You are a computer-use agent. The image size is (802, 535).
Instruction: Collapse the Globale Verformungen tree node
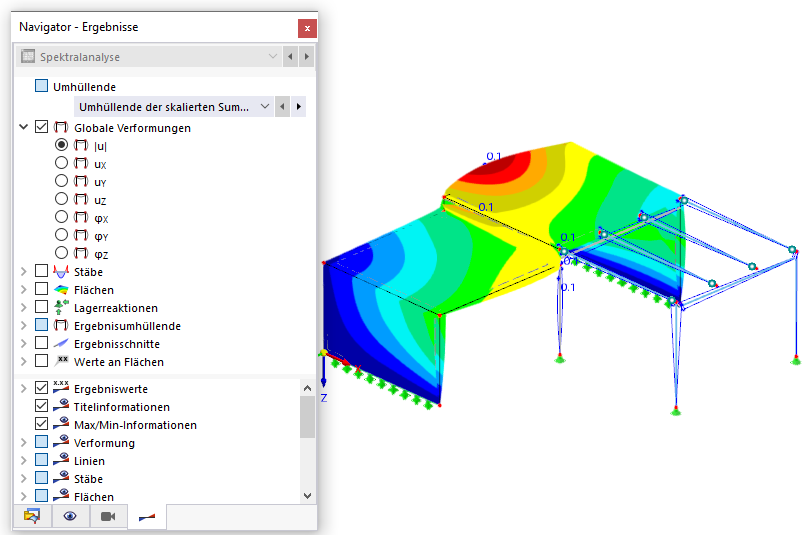[24, 127]
